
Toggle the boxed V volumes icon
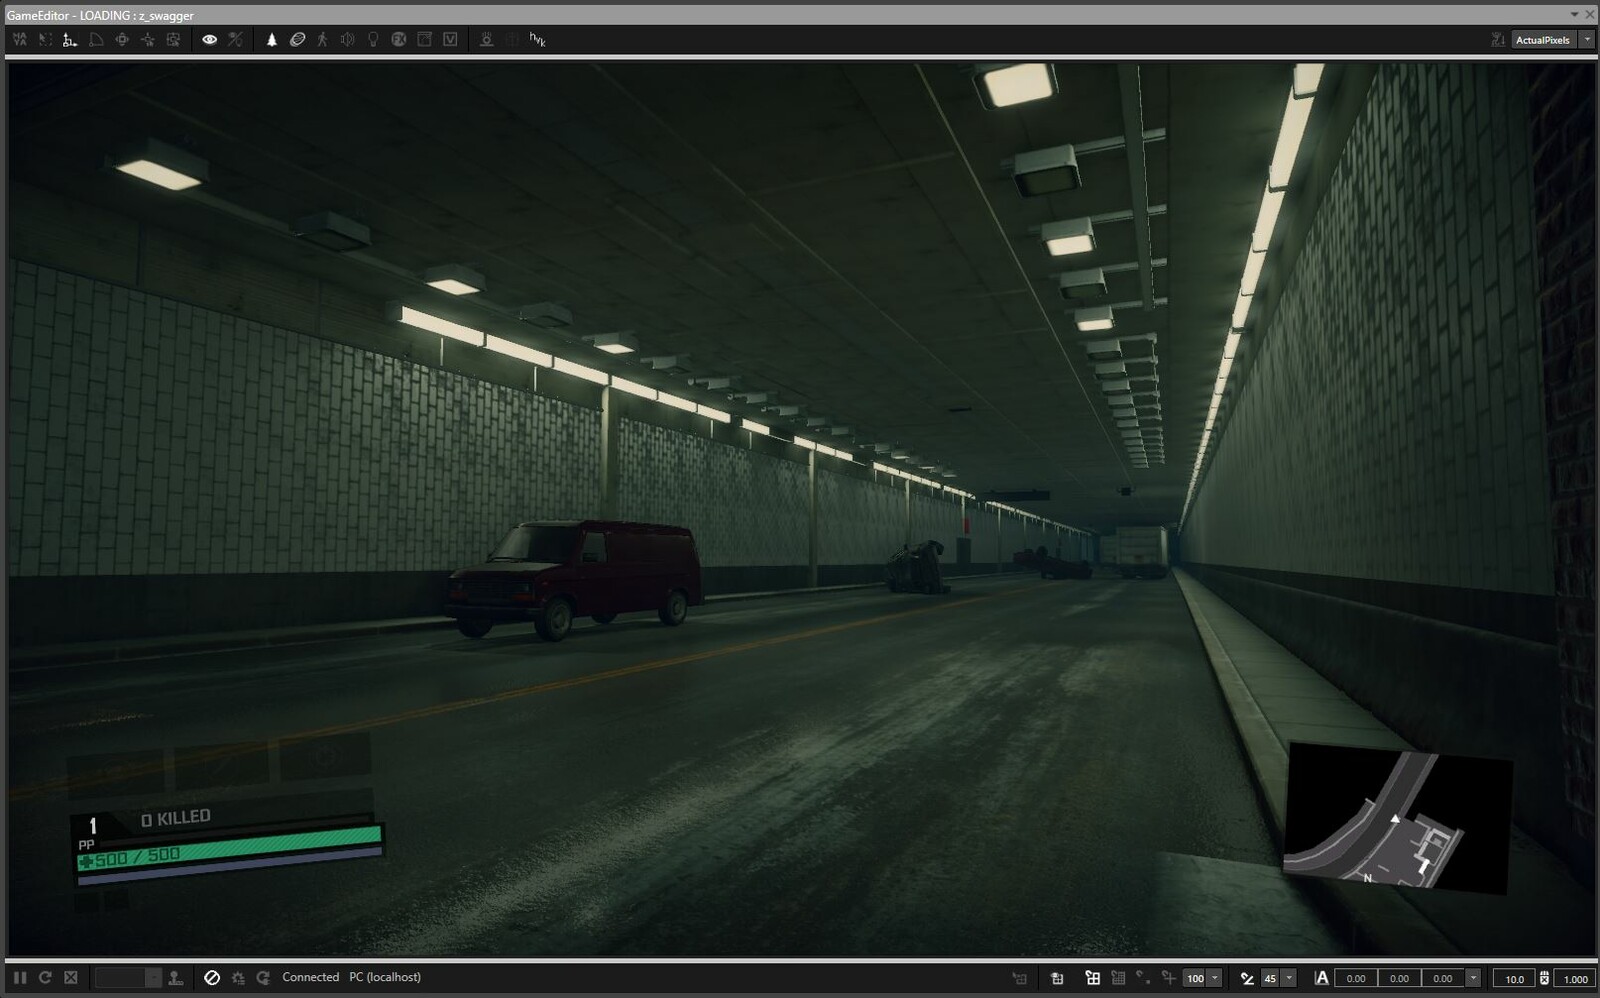(x=450, y=40)
